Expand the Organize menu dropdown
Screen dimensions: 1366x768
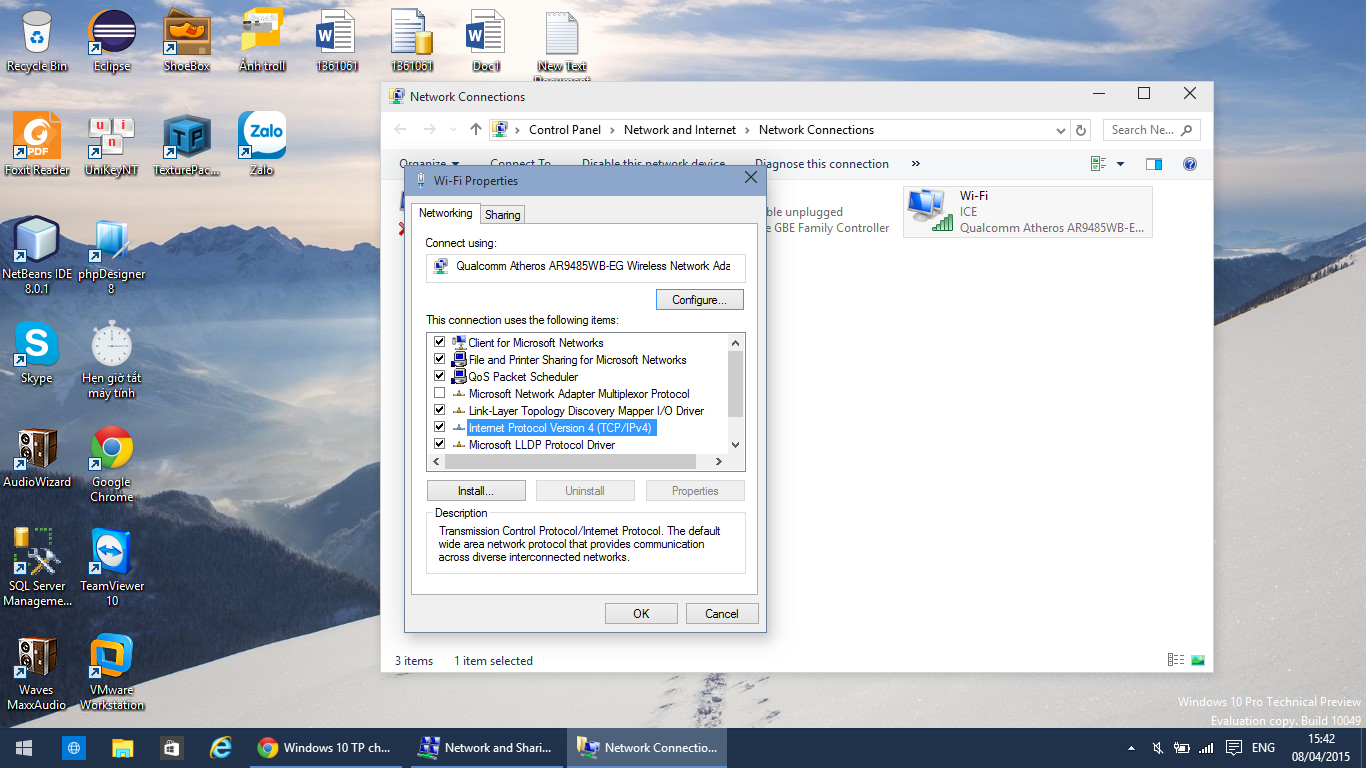429,164
